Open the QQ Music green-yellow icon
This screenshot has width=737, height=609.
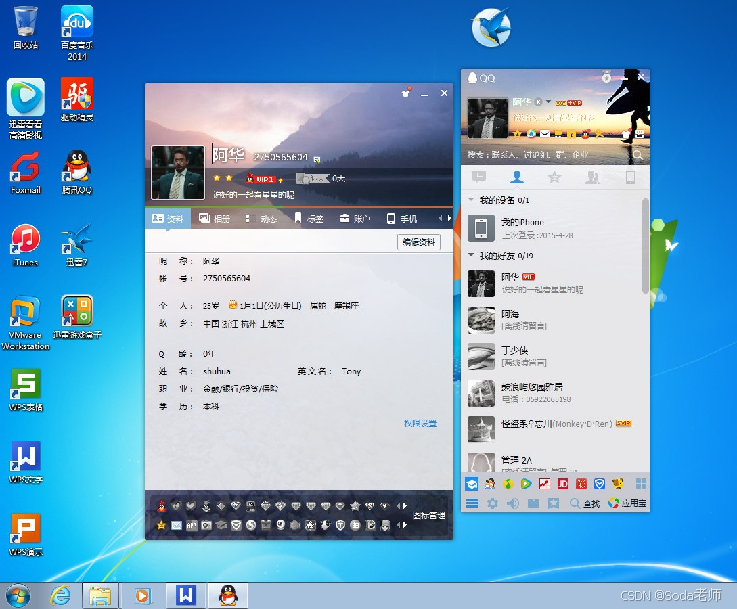[x=508, y=484]
